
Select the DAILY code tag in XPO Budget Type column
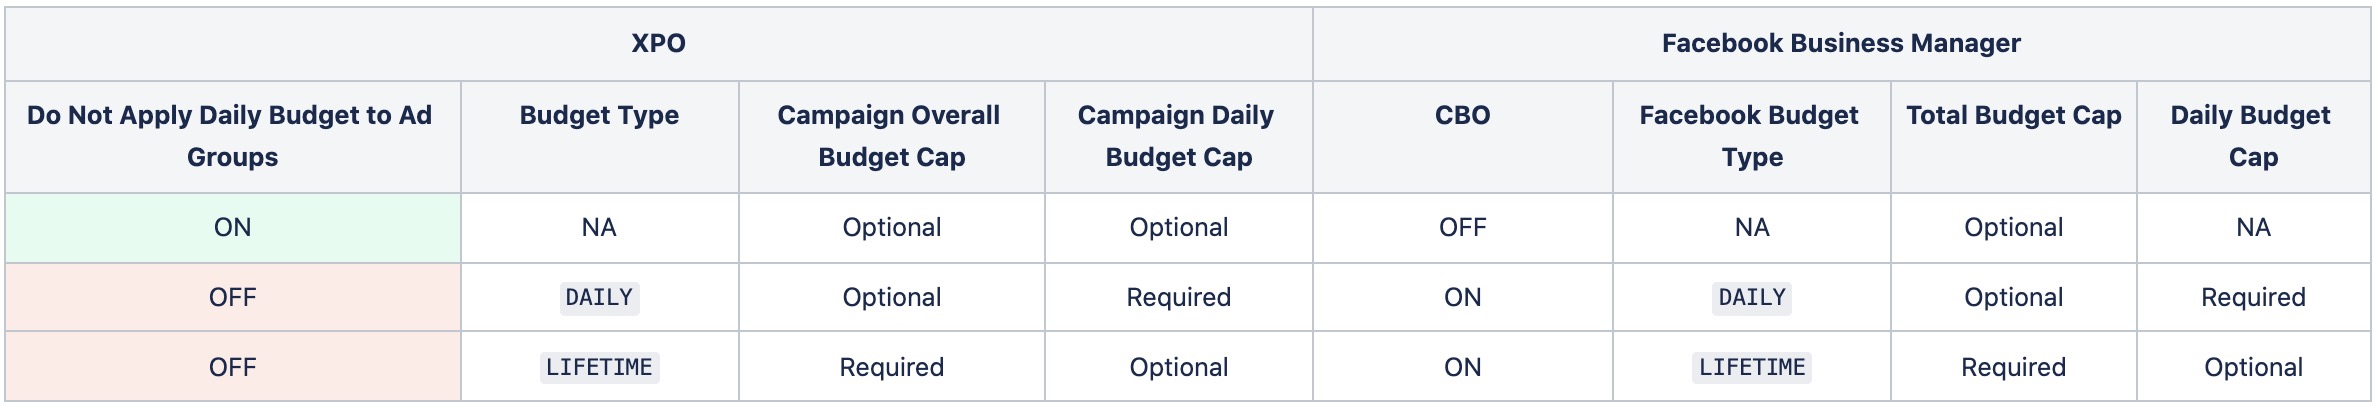(599, 298)
